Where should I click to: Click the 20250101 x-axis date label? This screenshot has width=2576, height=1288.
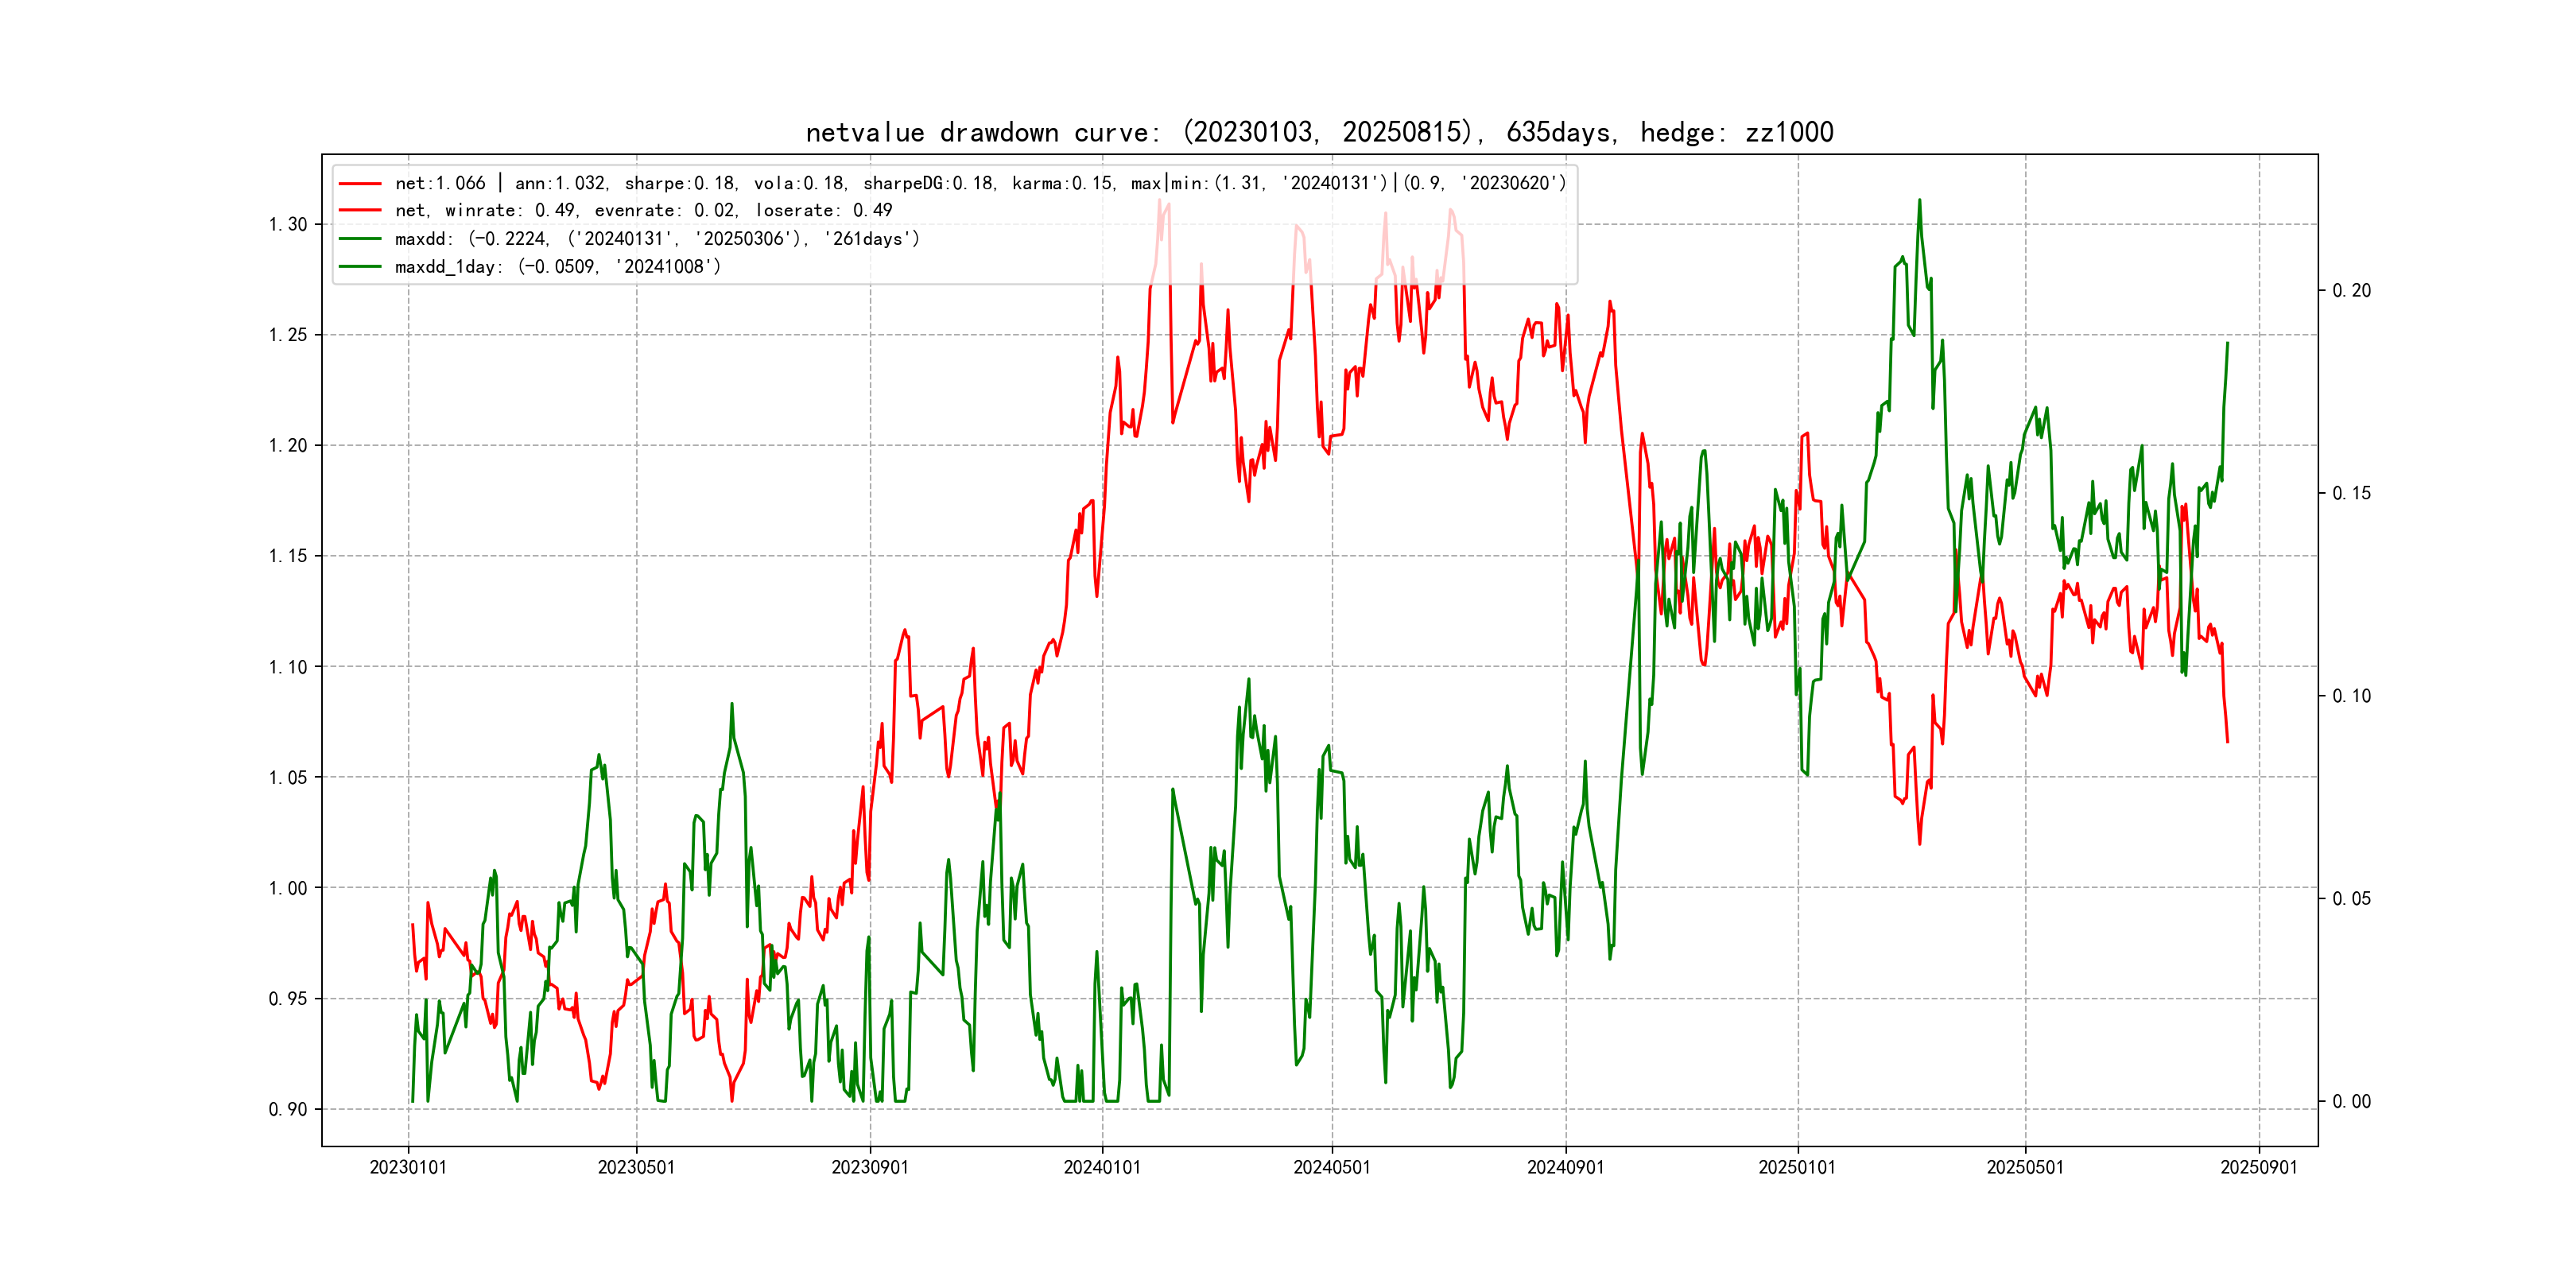coord(1797,1168)
